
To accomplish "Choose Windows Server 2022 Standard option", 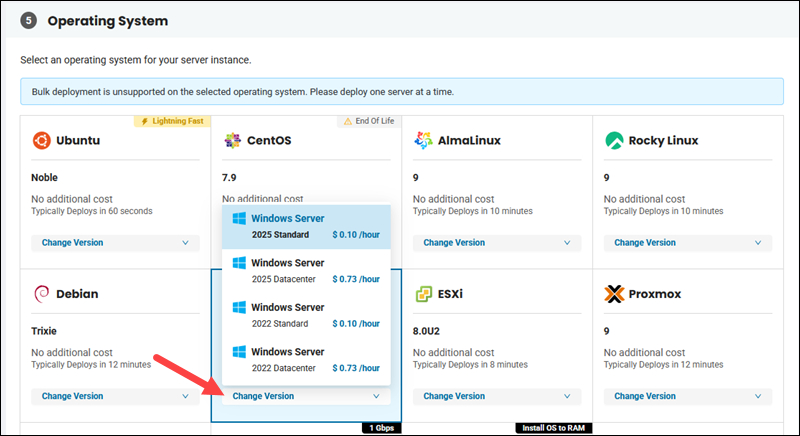I will pyautogui.click(x=306, y=315).
